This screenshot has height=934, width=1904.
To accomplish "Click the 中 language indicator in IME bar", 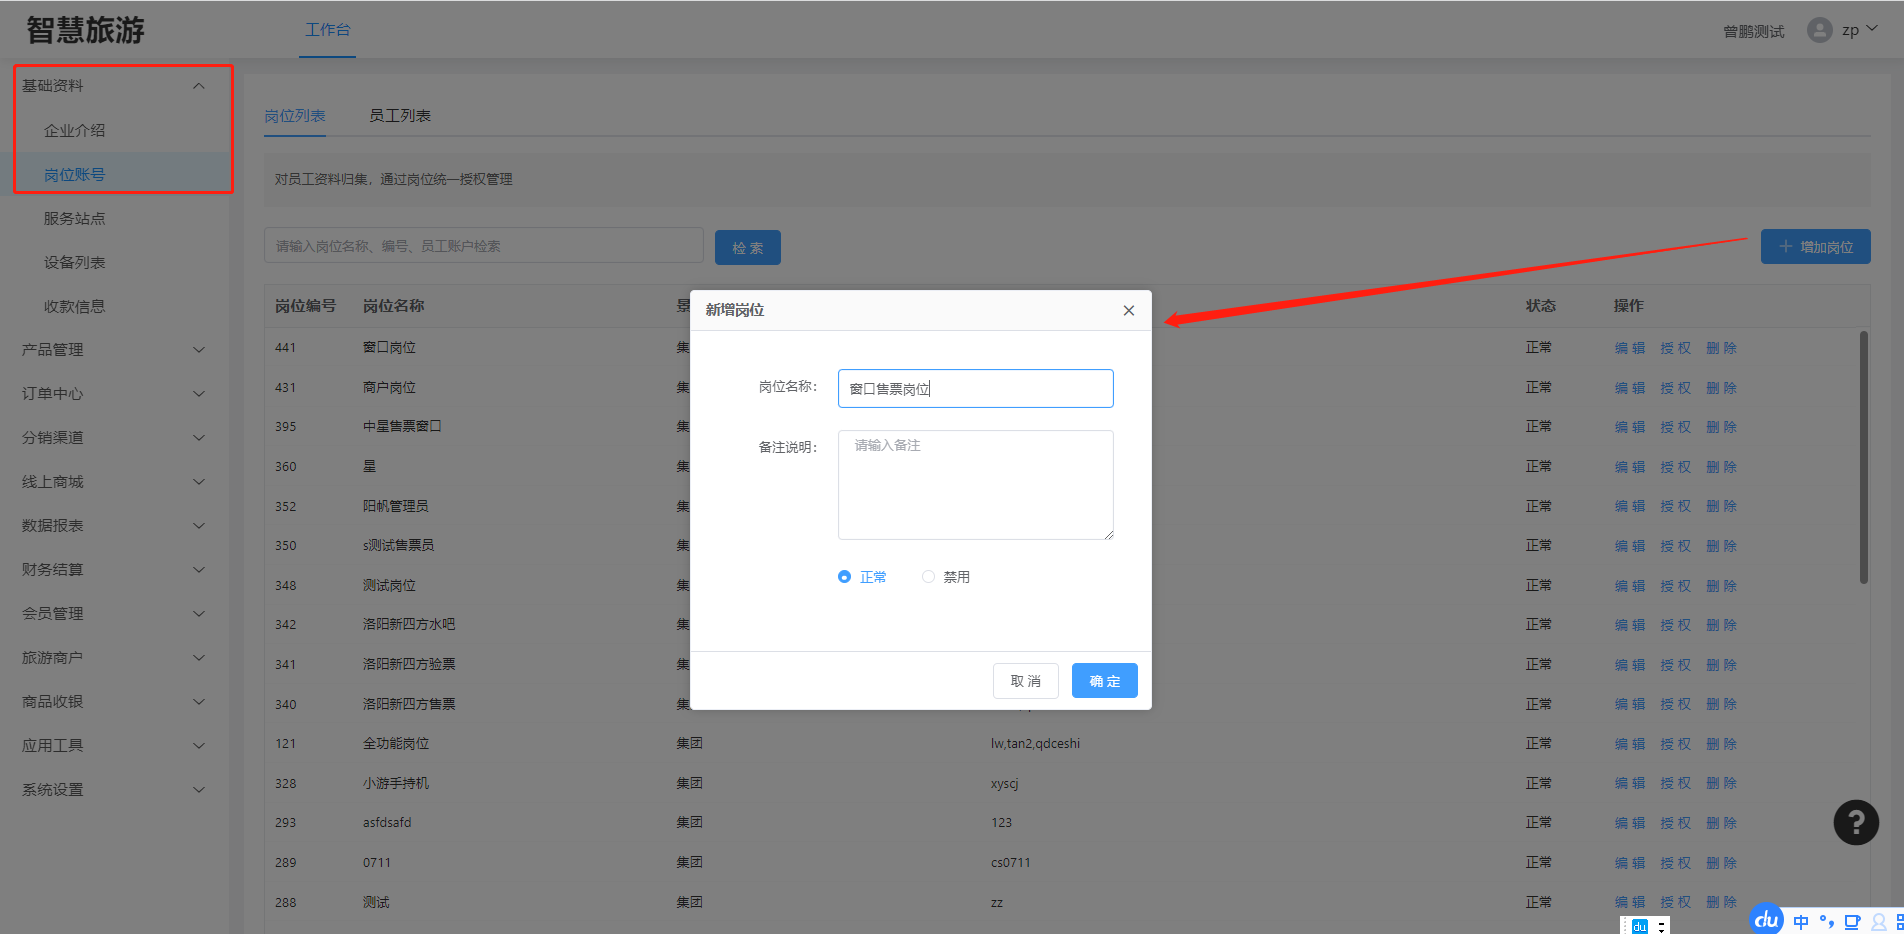I will point(1801,922).
